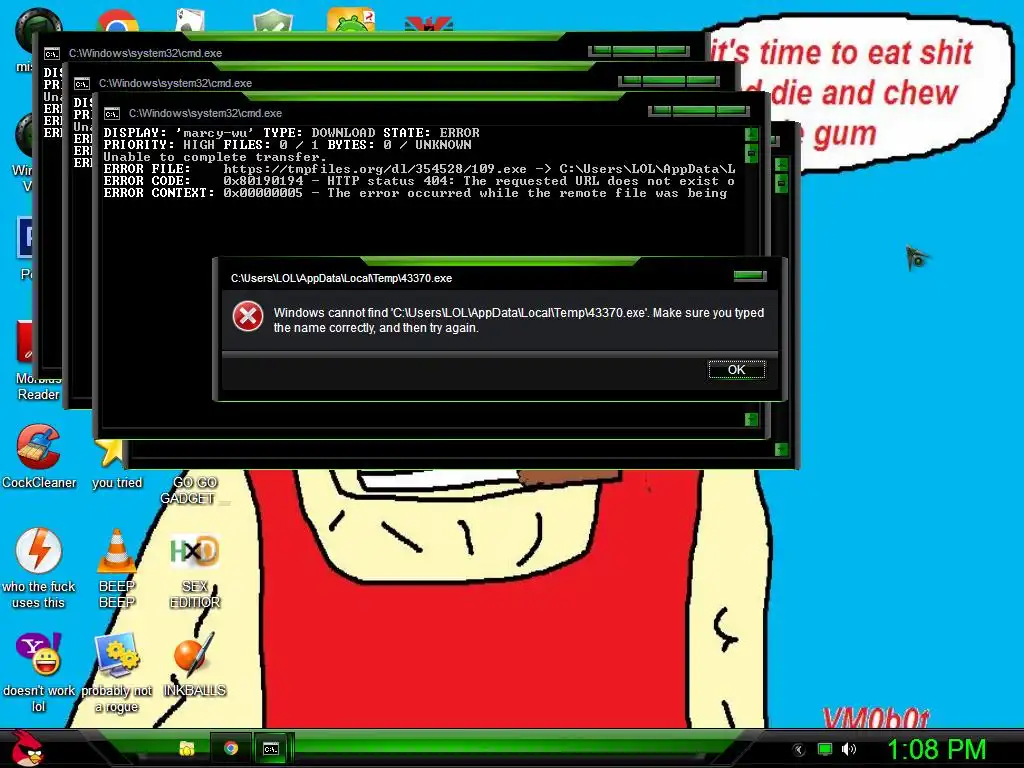Click scroll-down arrow in front cmd window
This screenshot has height=768, width=1024.
[752, 419]
